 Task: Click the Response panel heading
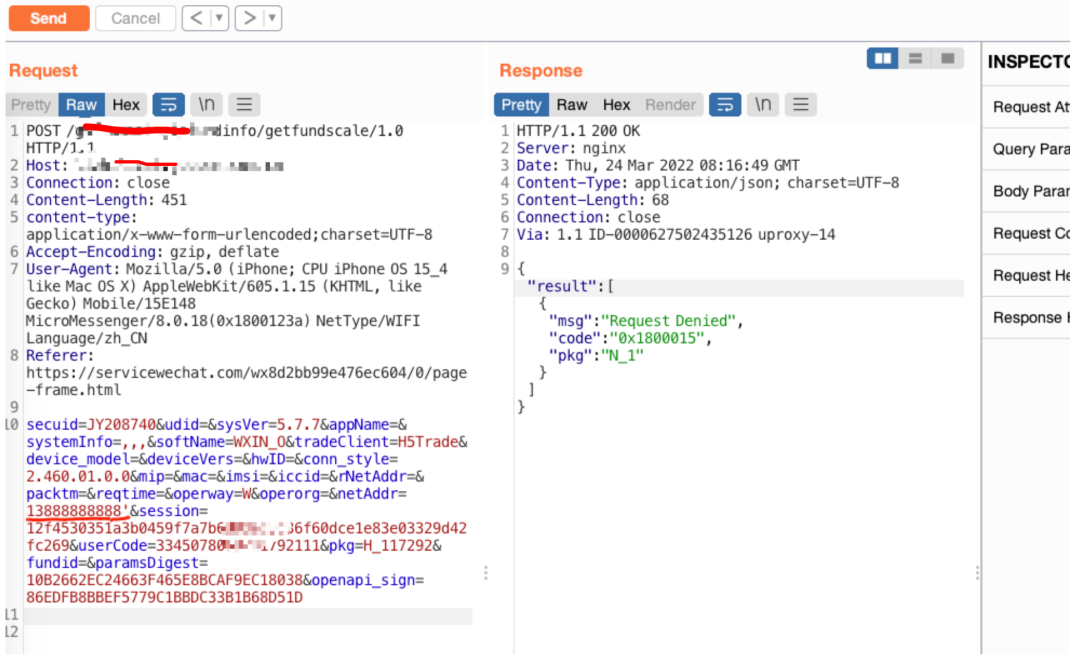[x=541, y=70]
